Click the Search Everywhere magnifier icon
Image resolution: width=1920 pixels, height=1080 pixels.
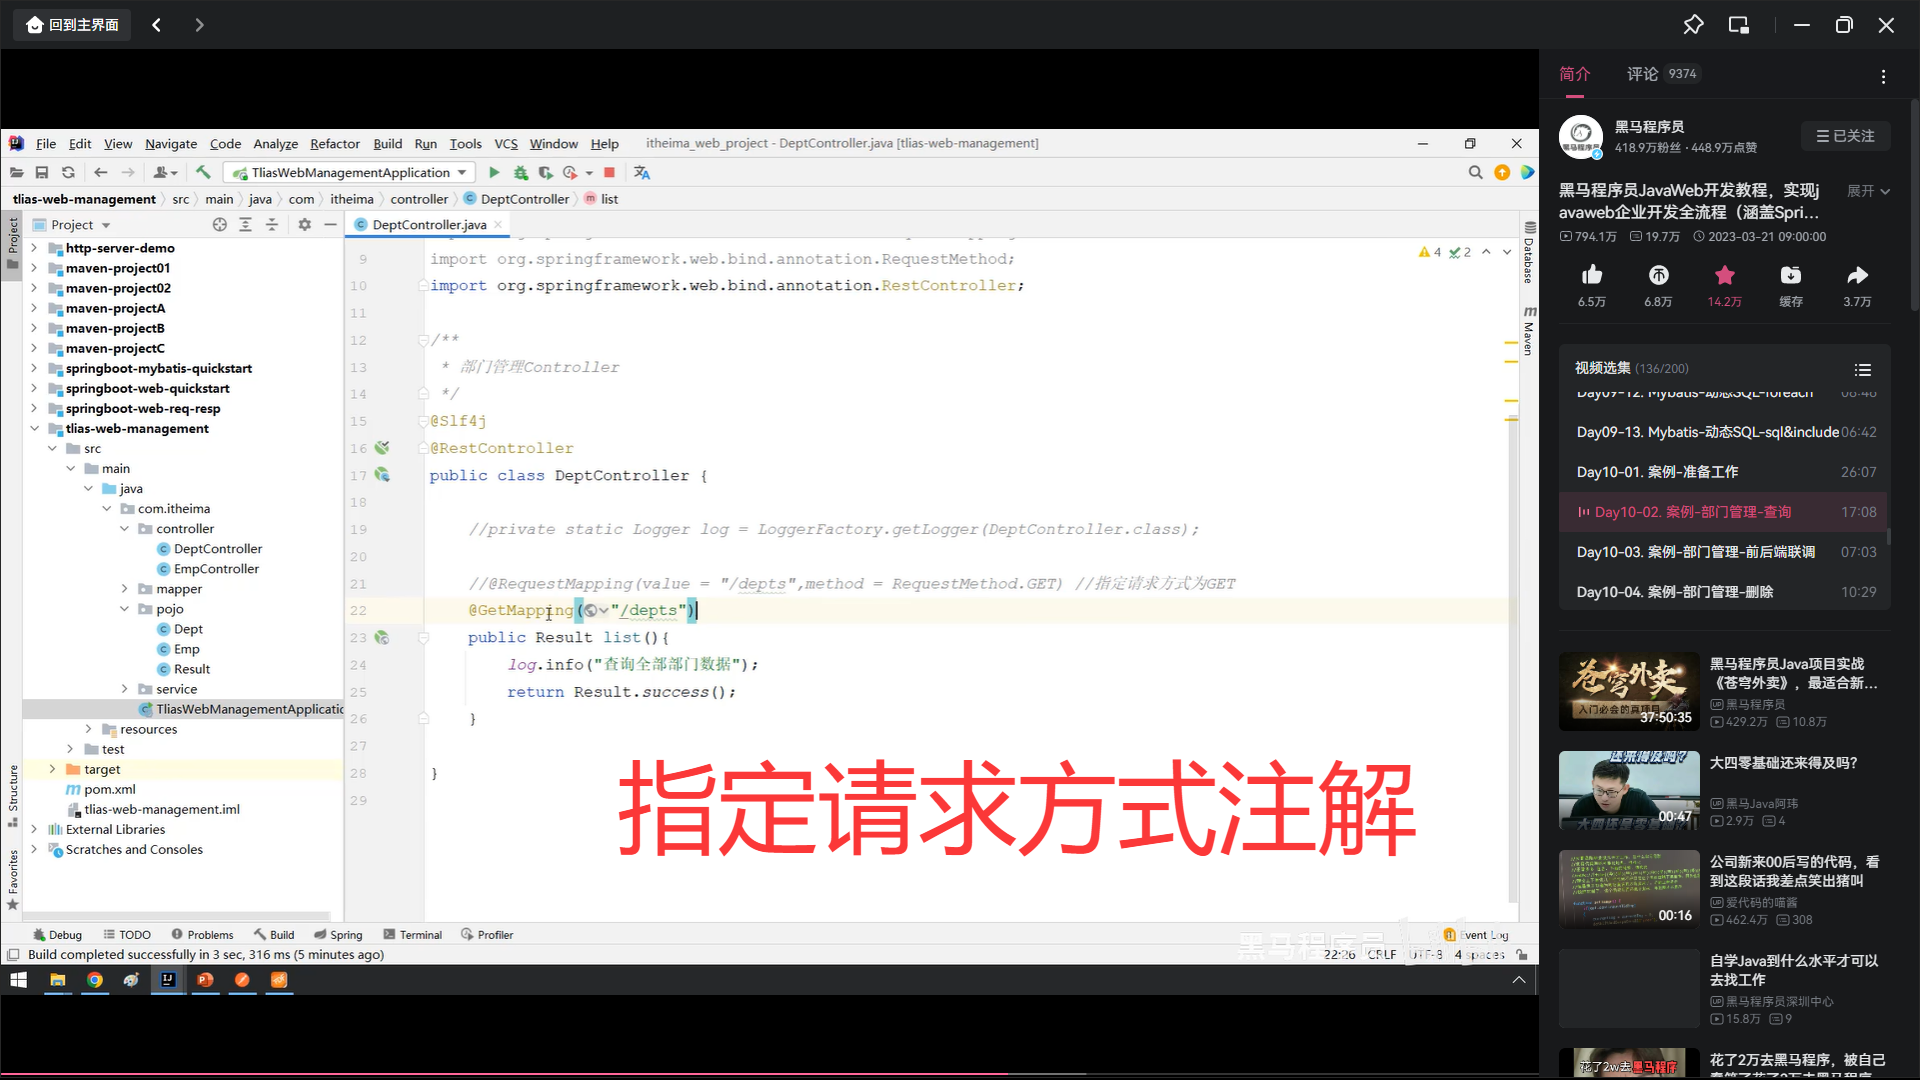1475,172
